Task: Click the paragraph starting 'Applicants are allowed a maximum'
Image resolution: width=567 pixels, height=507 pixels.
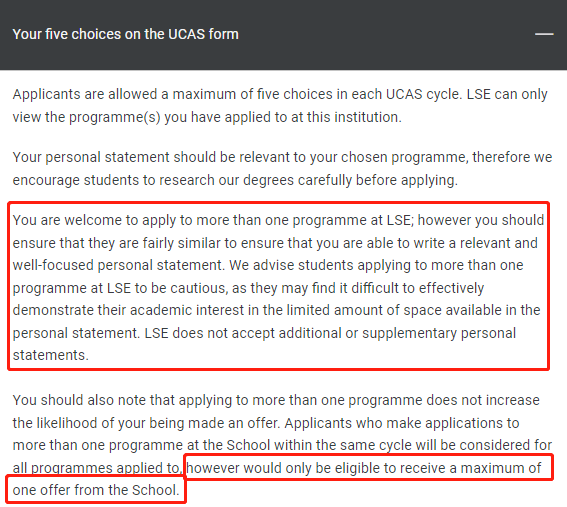Action: point(280,106)
